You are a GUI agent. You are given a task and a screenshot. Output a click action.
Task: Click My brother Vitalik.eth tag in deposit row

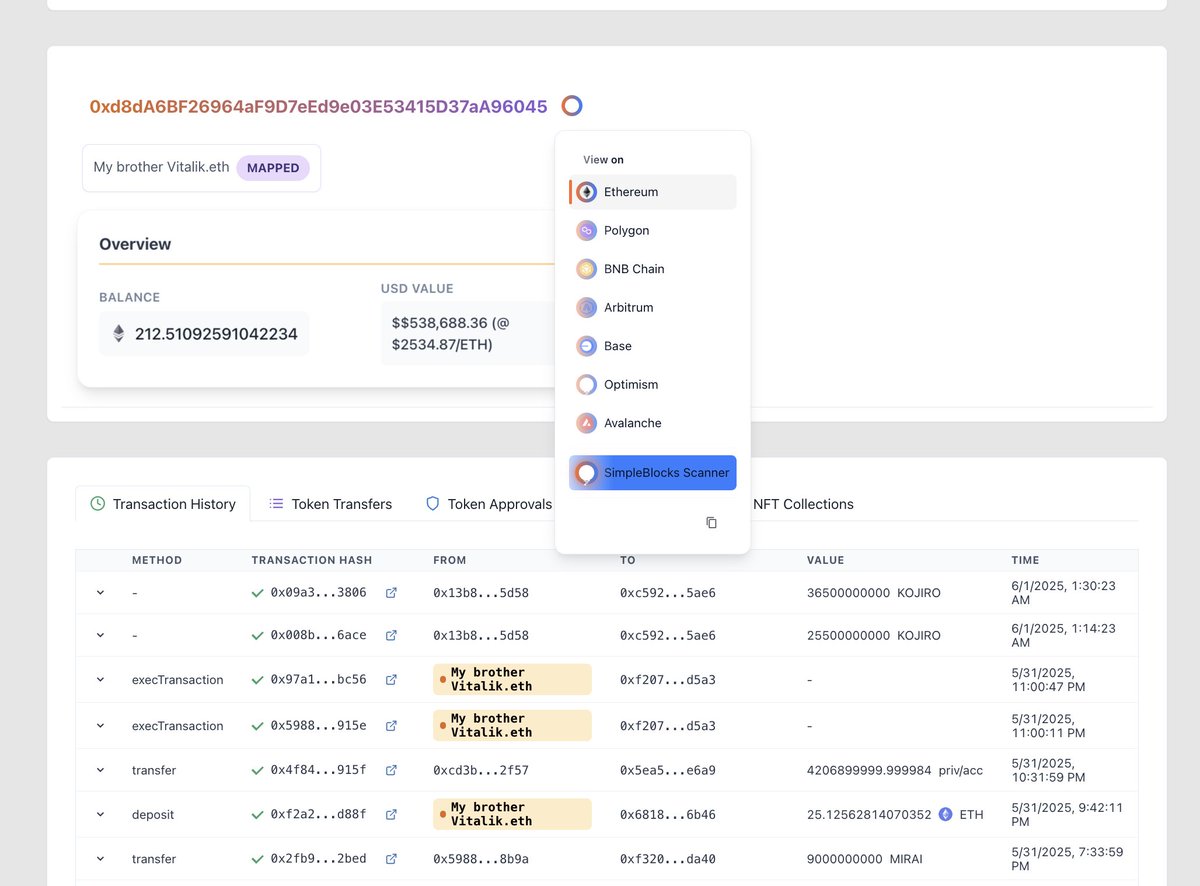(x=512, y=814)
